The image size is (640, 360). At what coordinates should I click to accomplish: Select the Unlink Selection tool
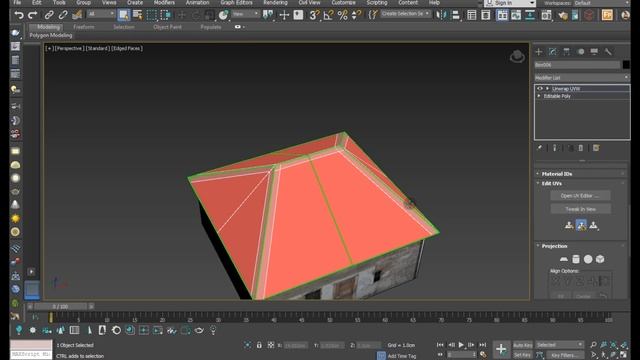tap(63, 15)
